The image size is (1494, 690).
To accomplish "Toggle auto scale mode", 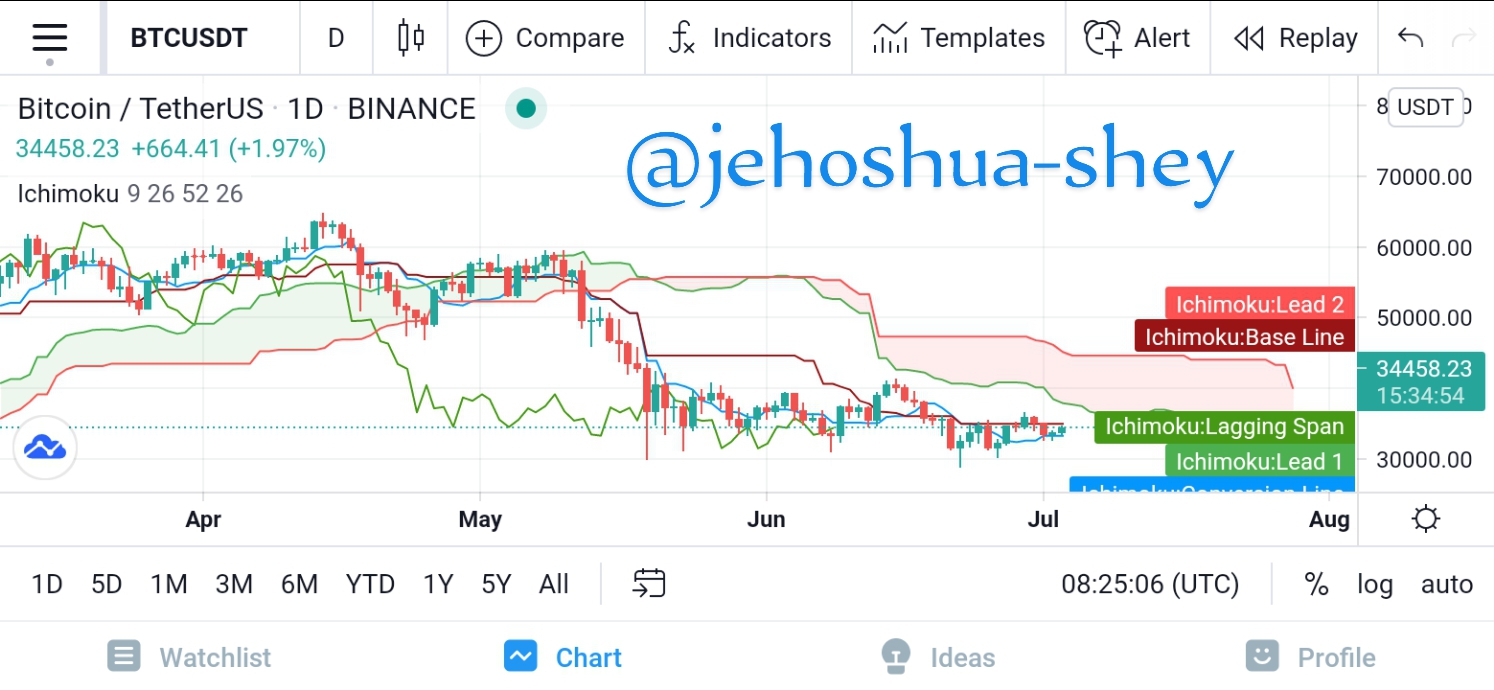I will tap(1447, 584).
